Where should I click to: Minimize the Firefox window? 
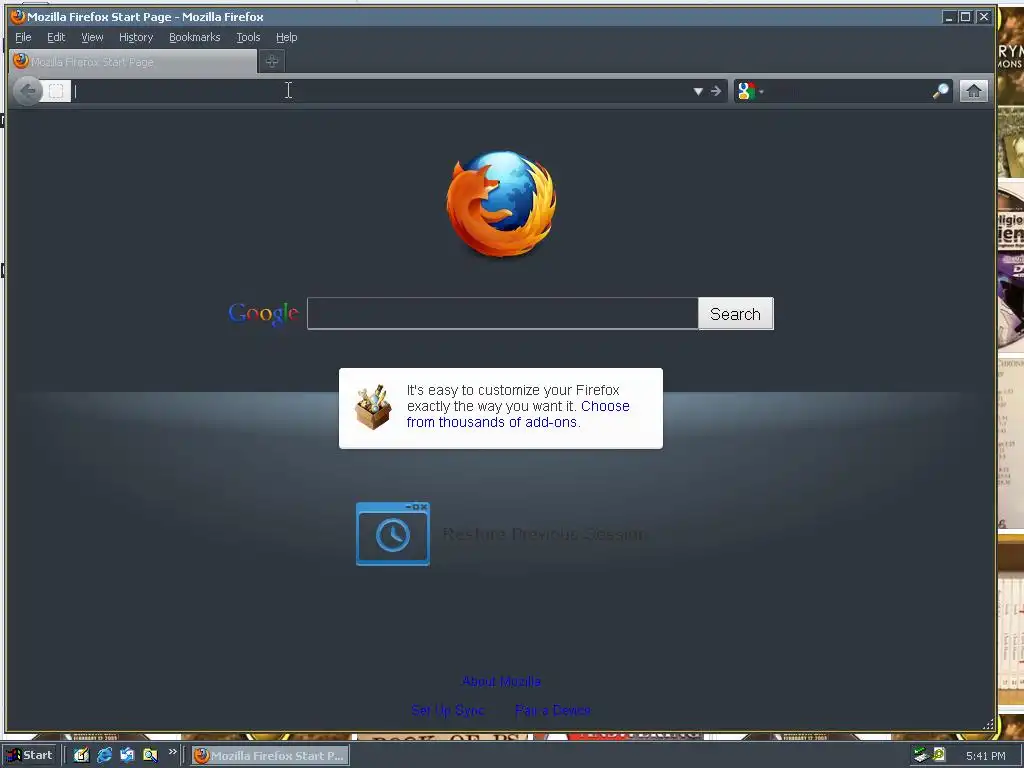[949, 17]
